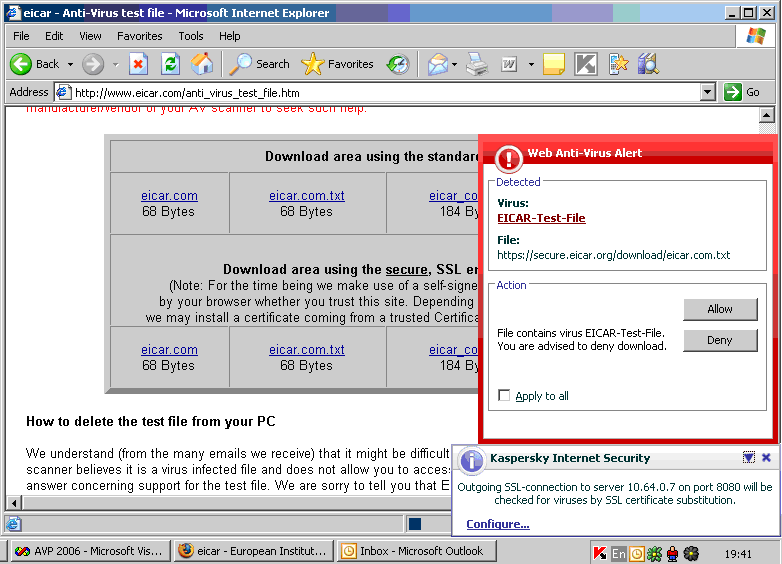Click the red figure tray icon
This screenshot has height=564, width=782.
673,554
